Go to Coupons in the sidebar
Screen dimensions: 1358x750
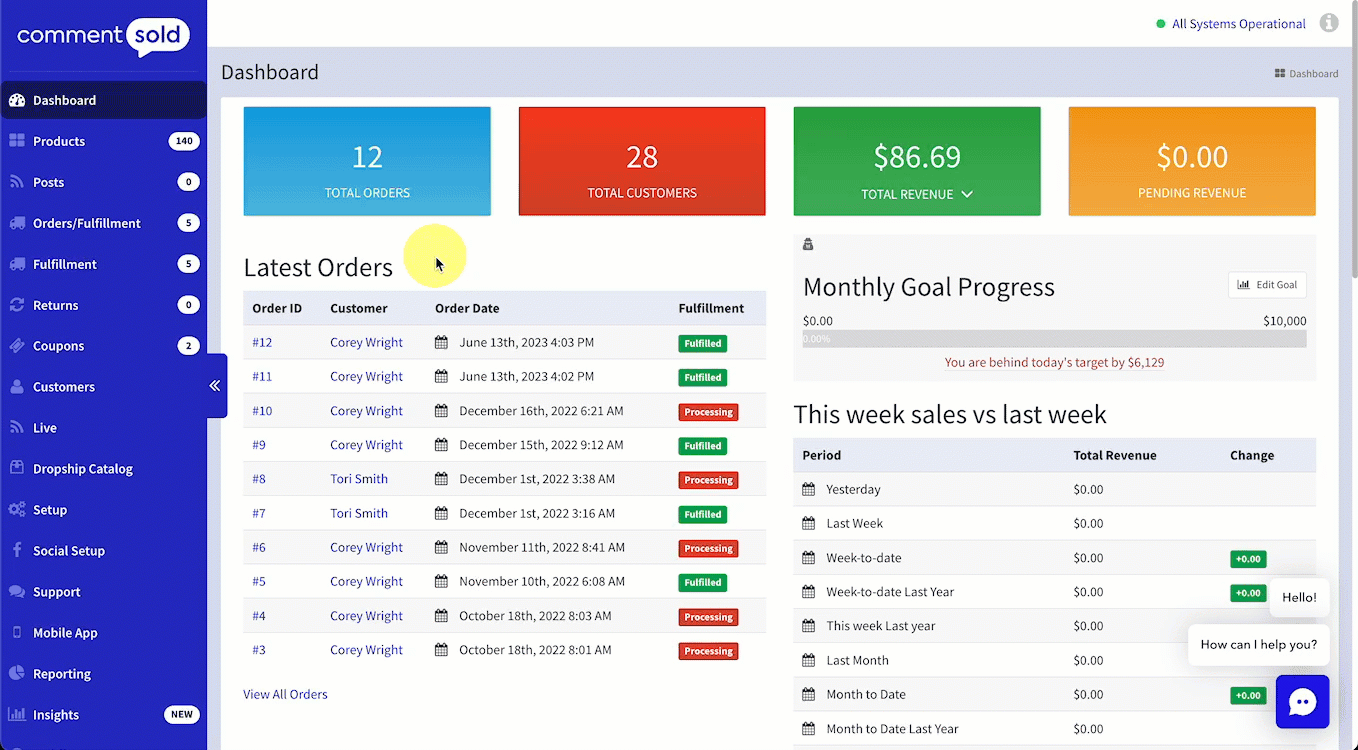coord(59,346)
